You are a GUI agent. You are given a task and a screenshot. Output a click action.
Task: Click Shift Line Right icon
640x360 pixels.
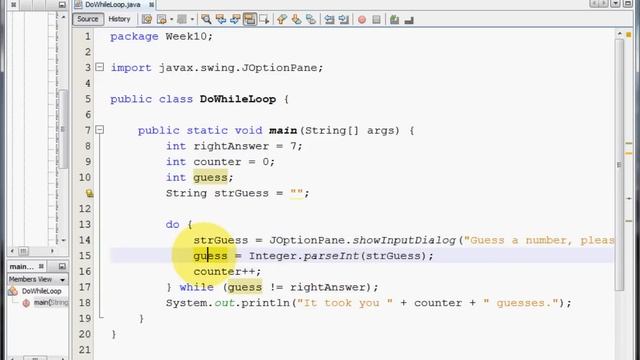click(344, 19)
